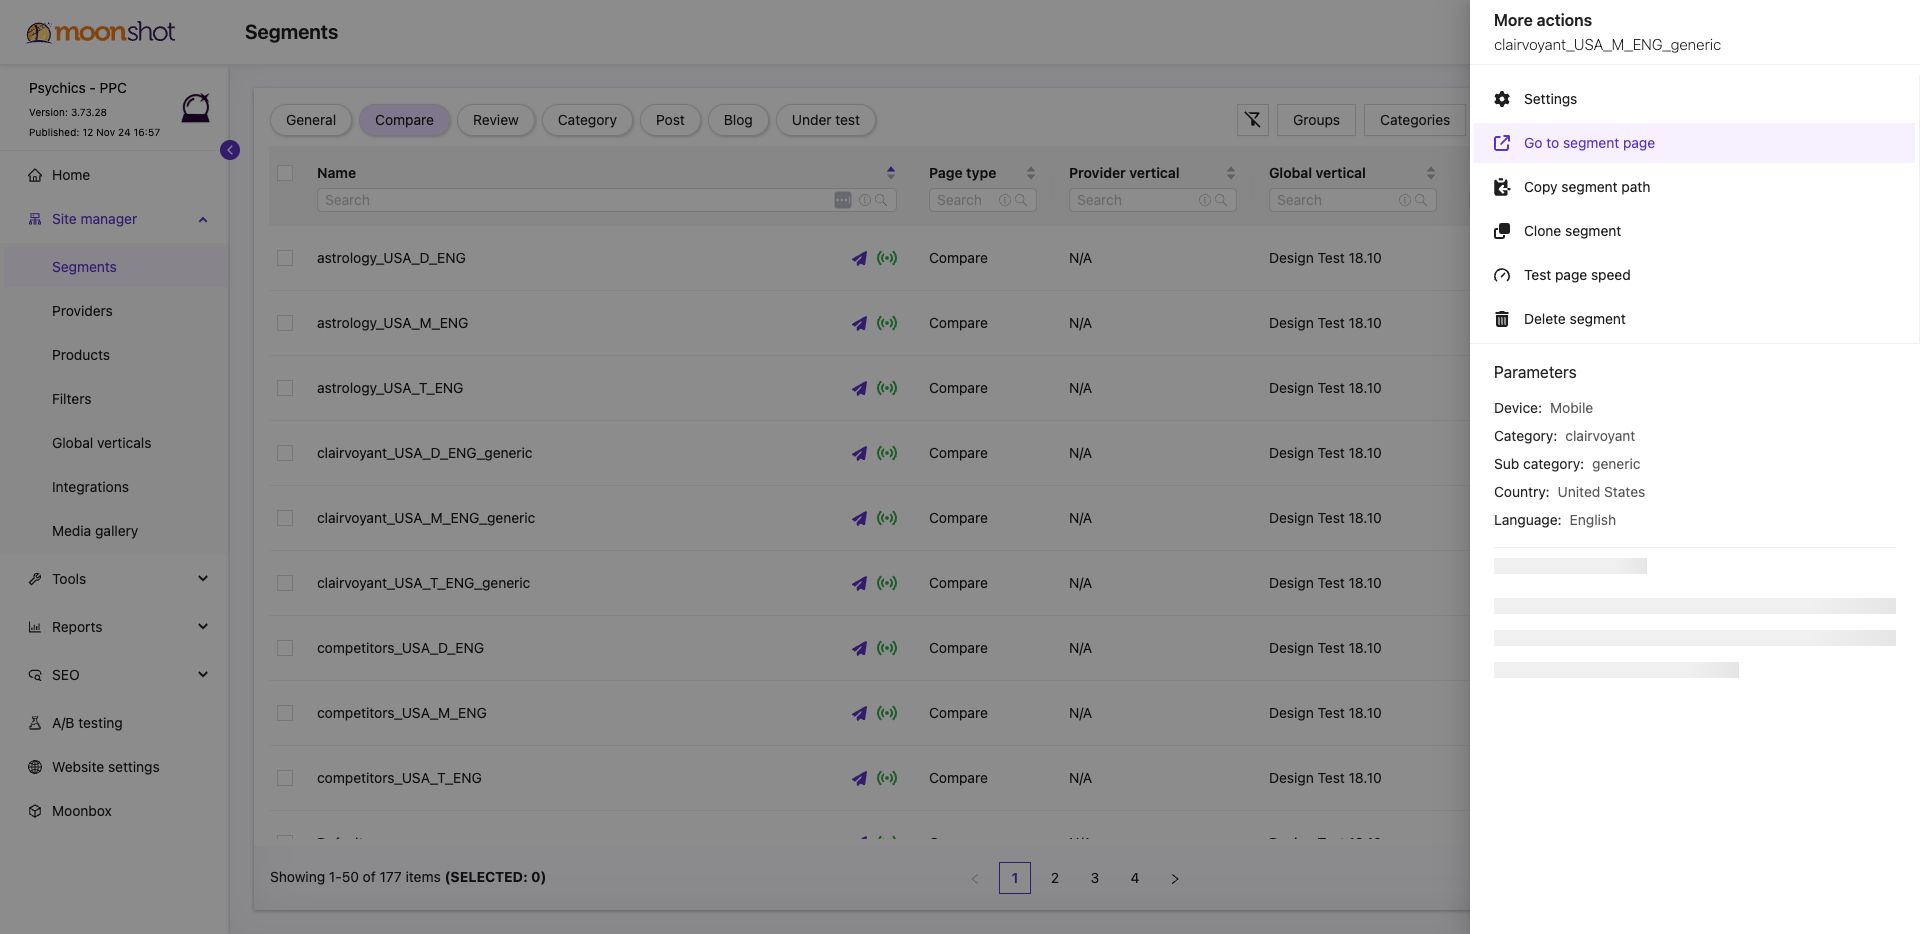Click live signal icon for clairvoyant_USA_M_ENG_generic
This screenshot has height=934, width=1920.
pyautogui.click(x=887, y=518)
